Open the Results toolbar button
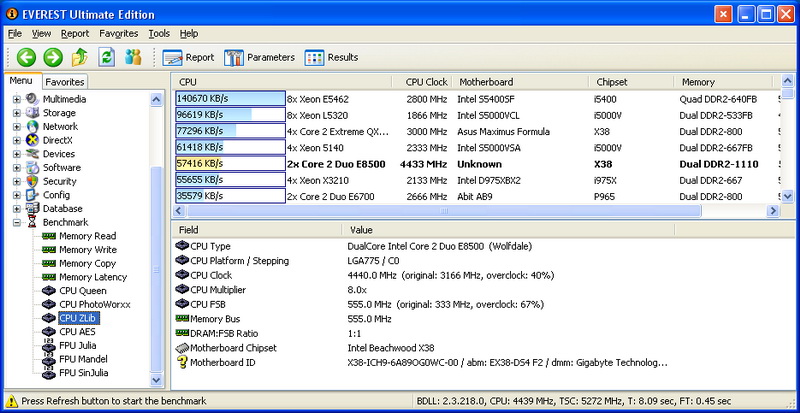This screenshot has height=413, width=800. click(332, 58)
